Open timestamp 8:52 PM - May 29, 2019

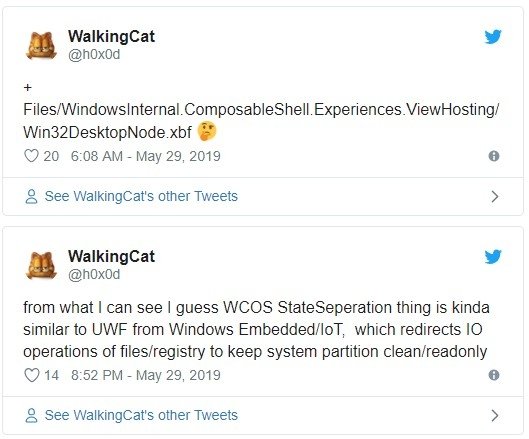click(145, 375)
